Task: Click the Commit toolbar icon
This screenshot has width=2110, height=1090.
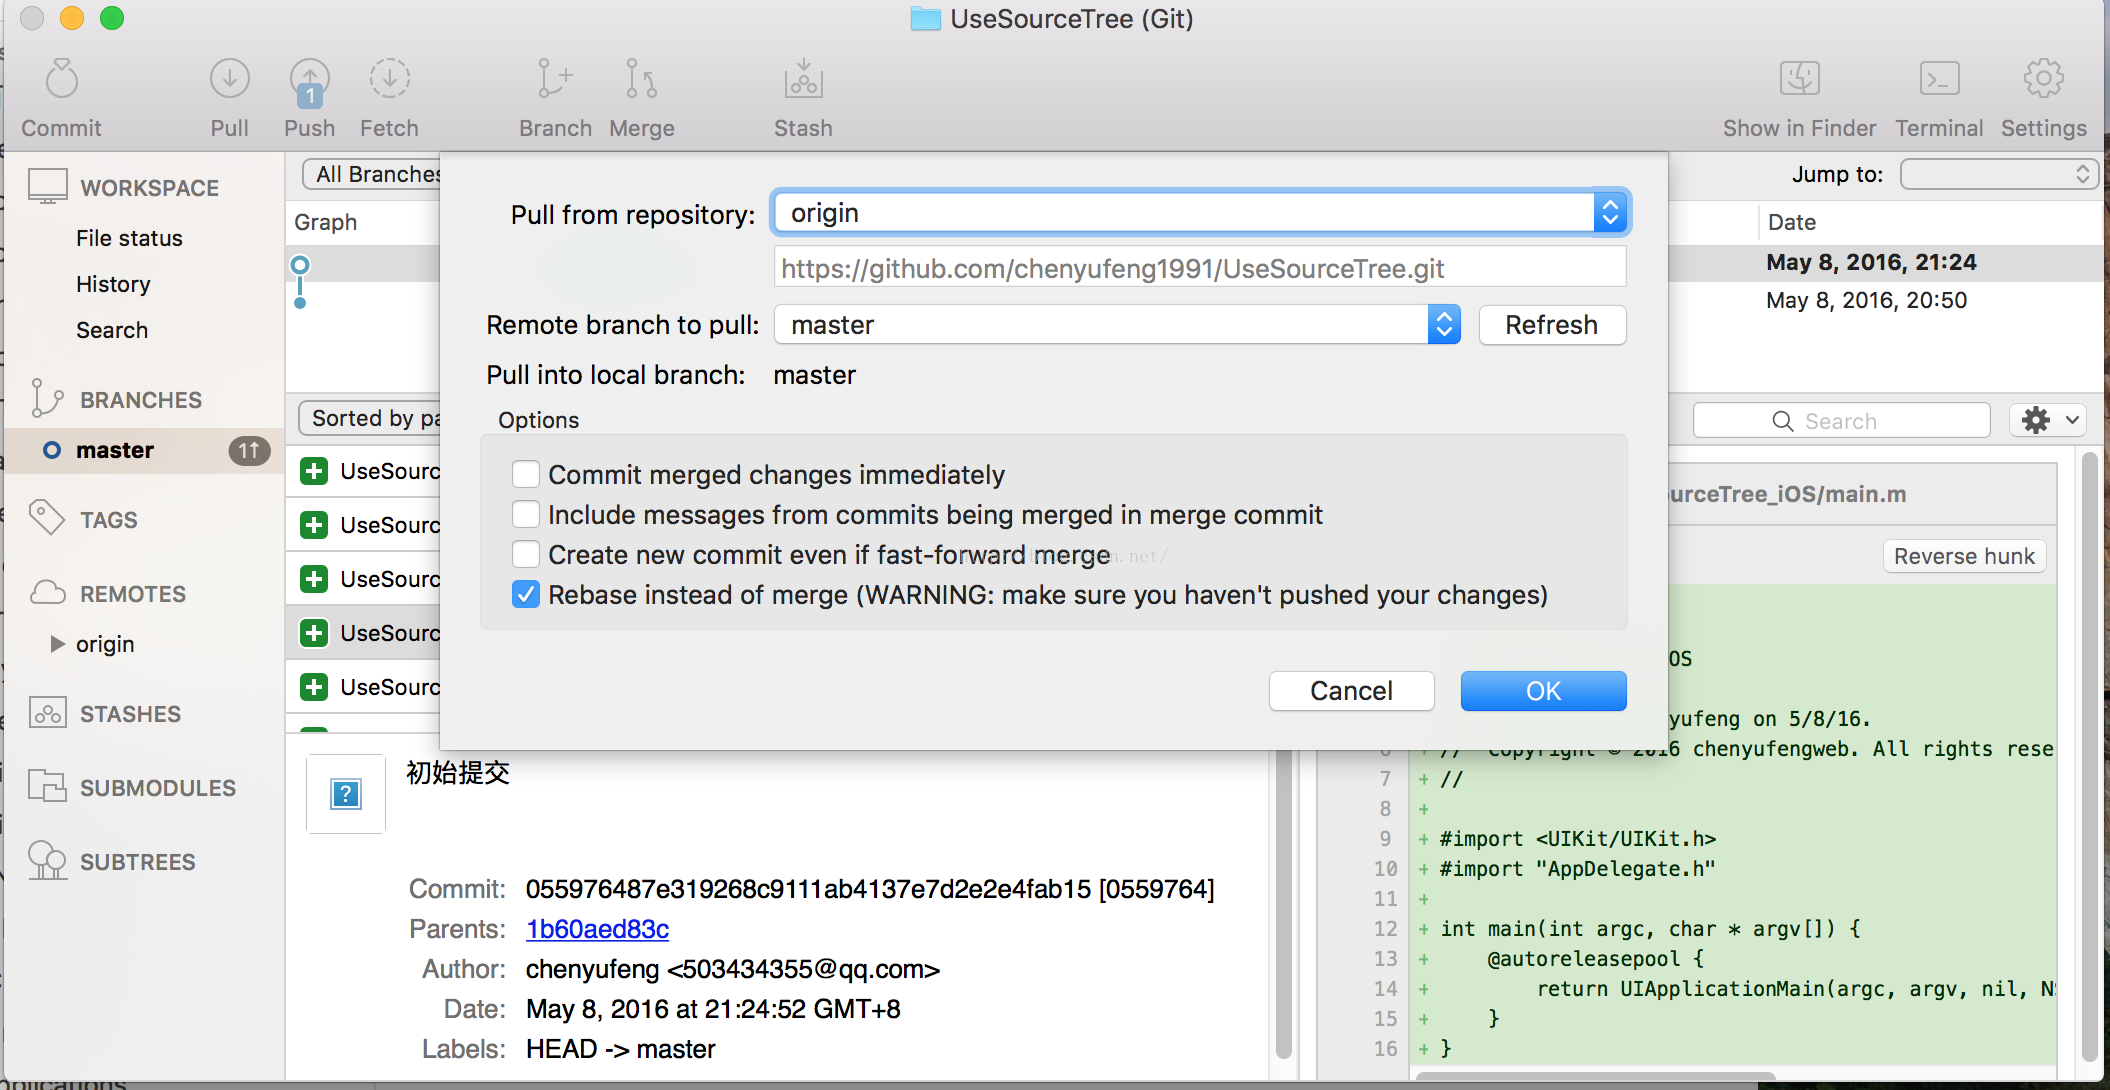Action: pyautogui.click(x=61, y=80)
